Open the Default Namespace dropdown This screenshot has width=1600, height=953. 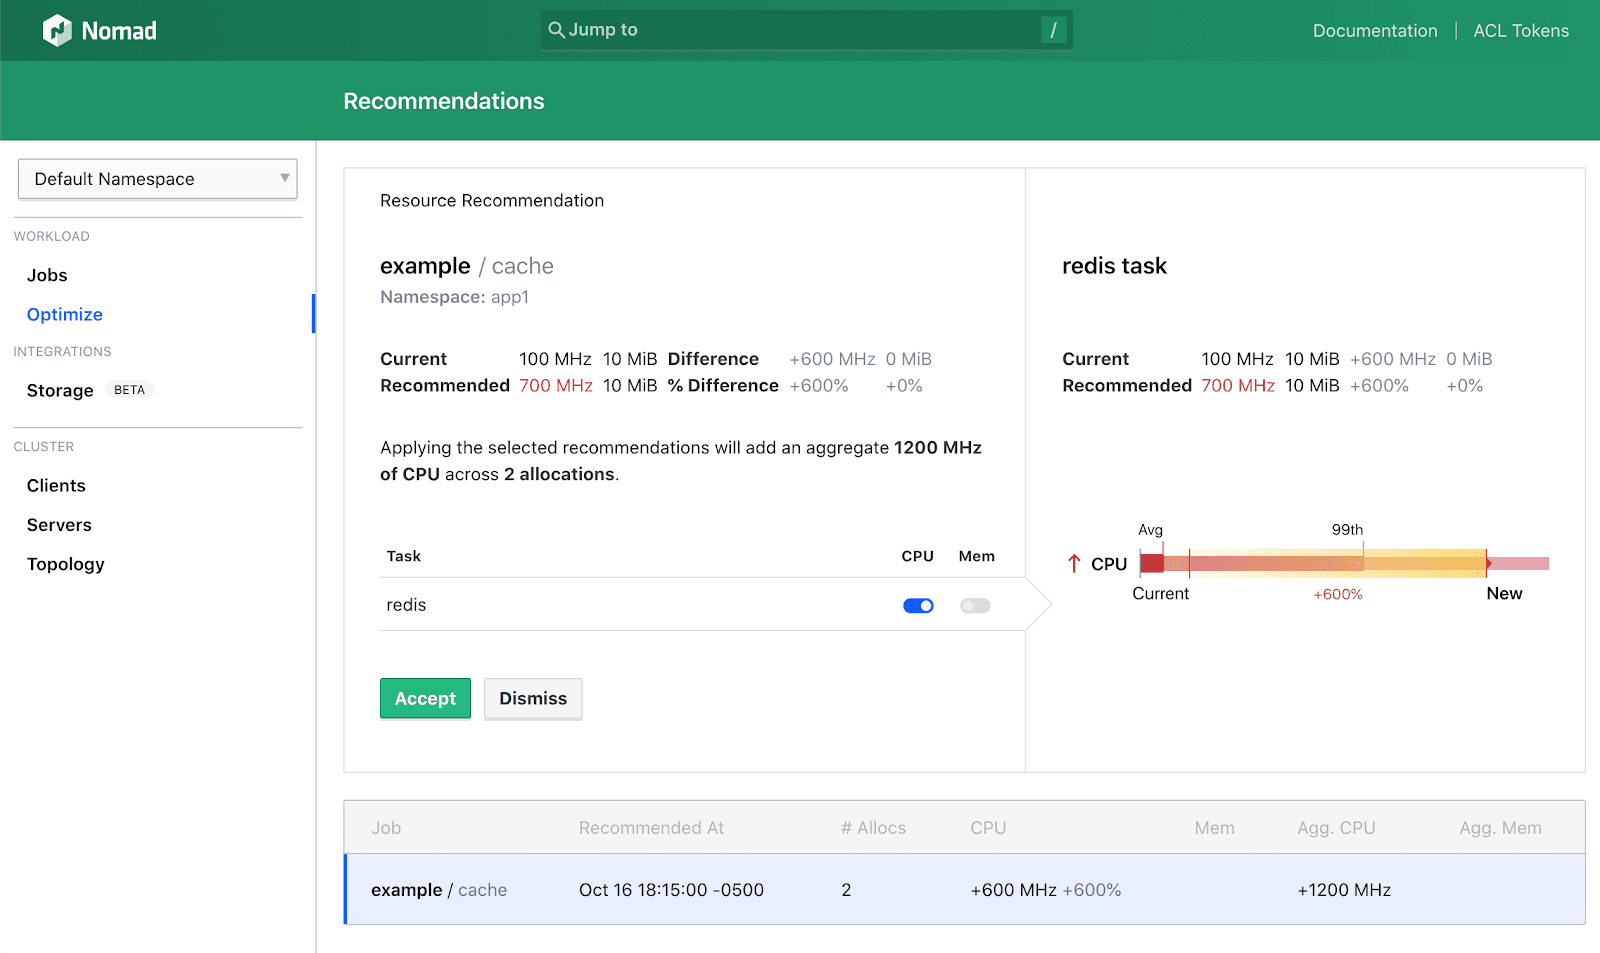tap(157, 179)
